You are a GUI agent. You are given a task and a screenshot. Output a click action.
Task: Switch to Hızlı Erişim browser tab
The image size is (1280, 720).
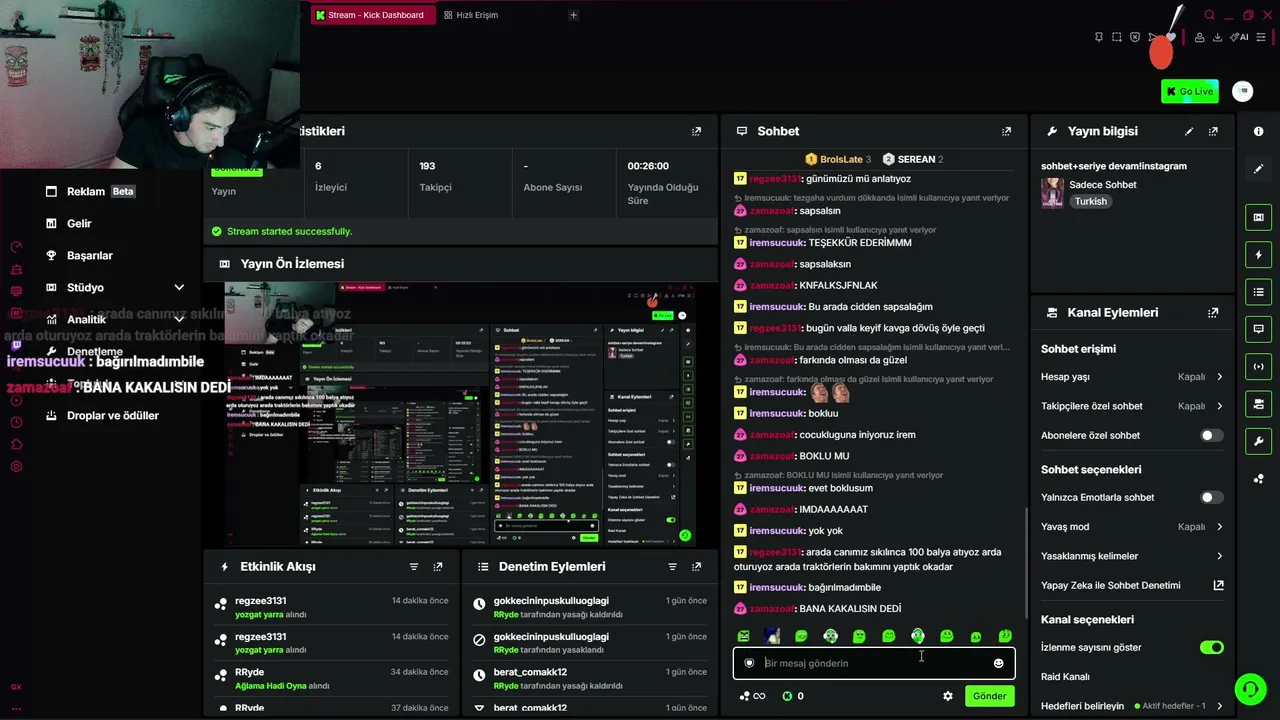click(x=470, y=15)
